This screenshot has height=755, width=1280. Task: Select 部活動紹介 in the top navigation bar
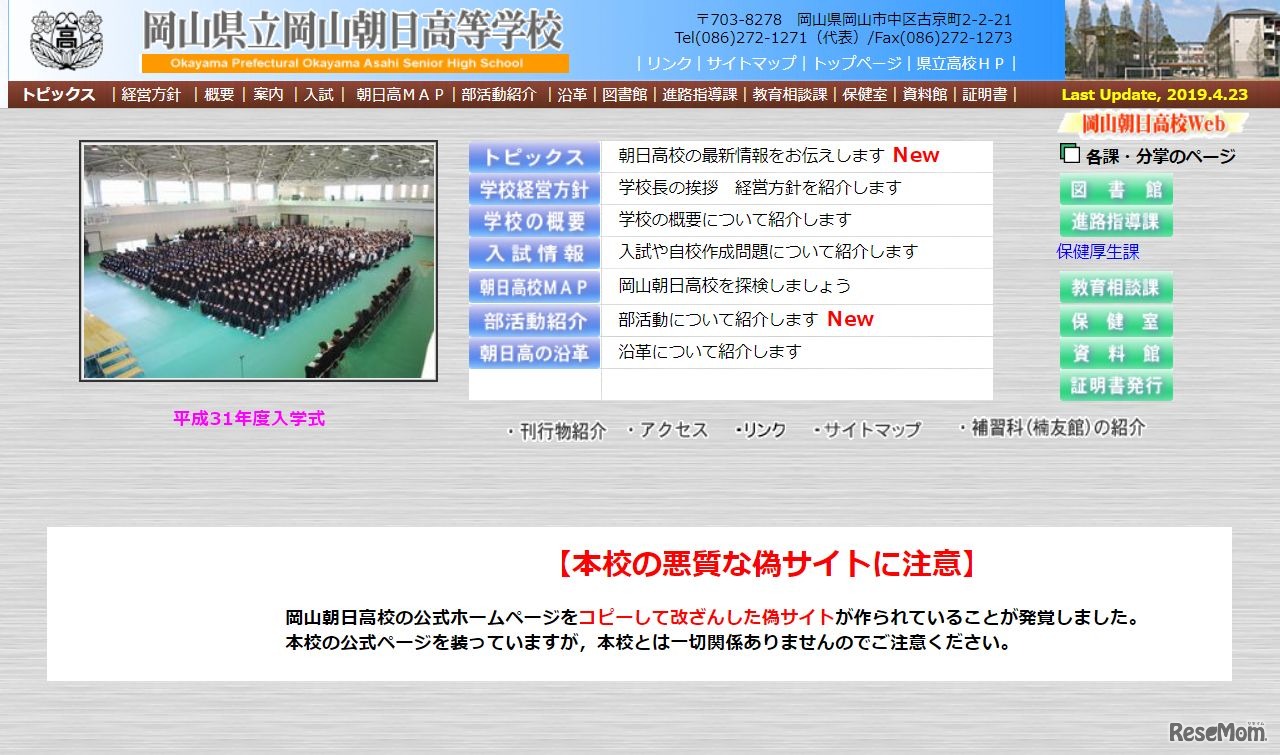pyautogui.click(x=499, y=94)
